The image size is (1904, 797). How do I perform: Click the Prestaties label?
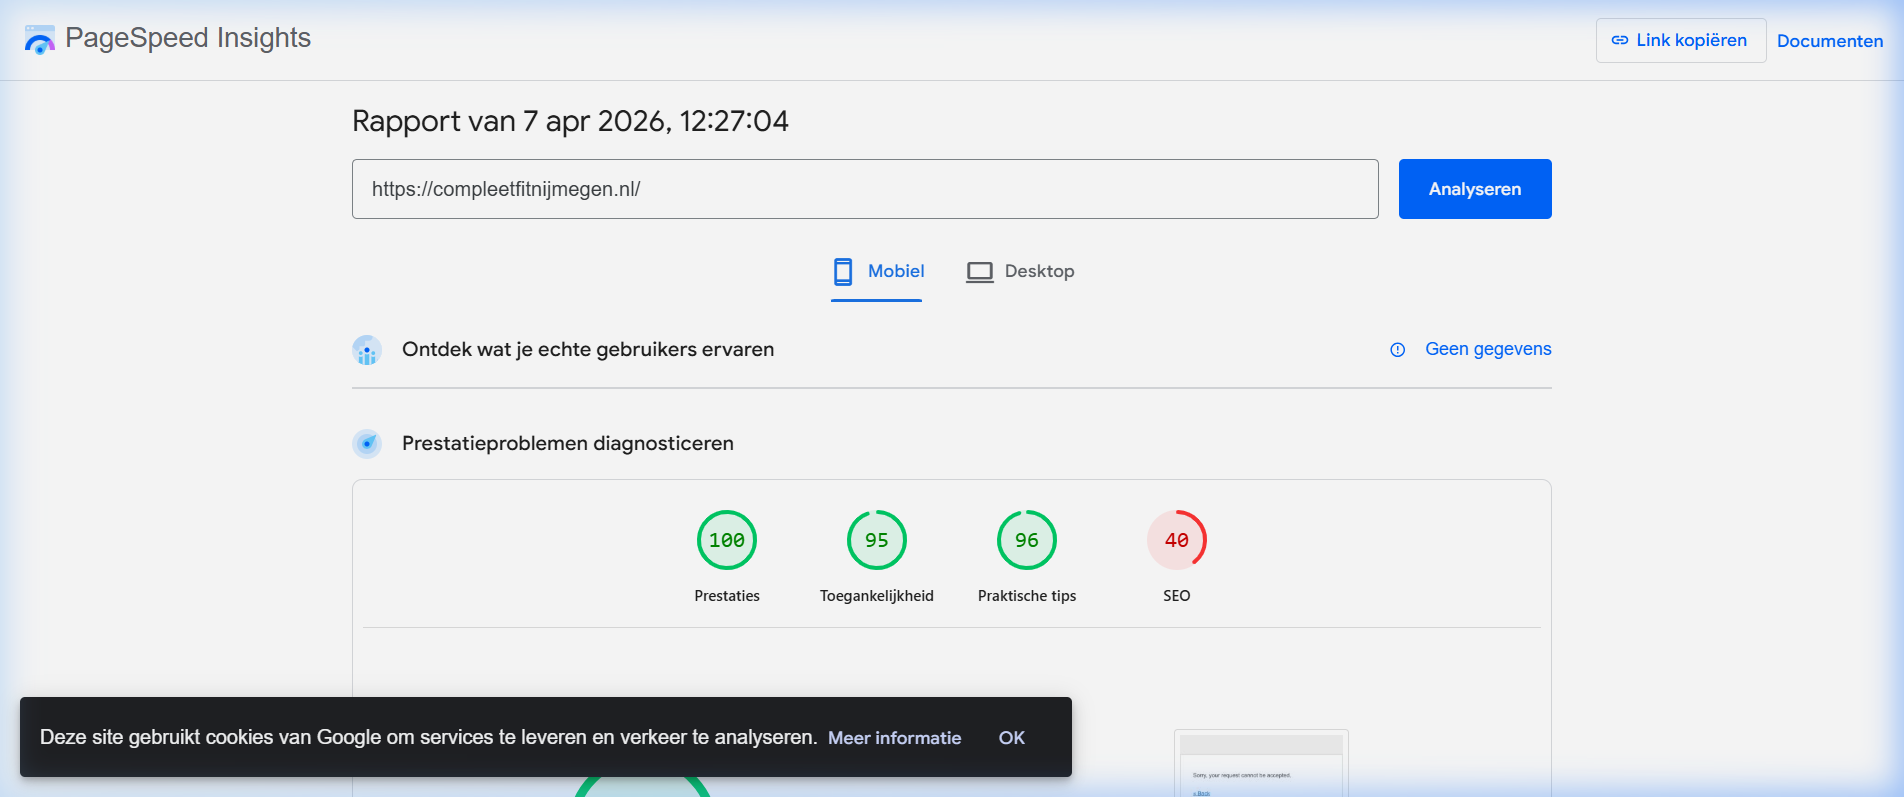727,596
